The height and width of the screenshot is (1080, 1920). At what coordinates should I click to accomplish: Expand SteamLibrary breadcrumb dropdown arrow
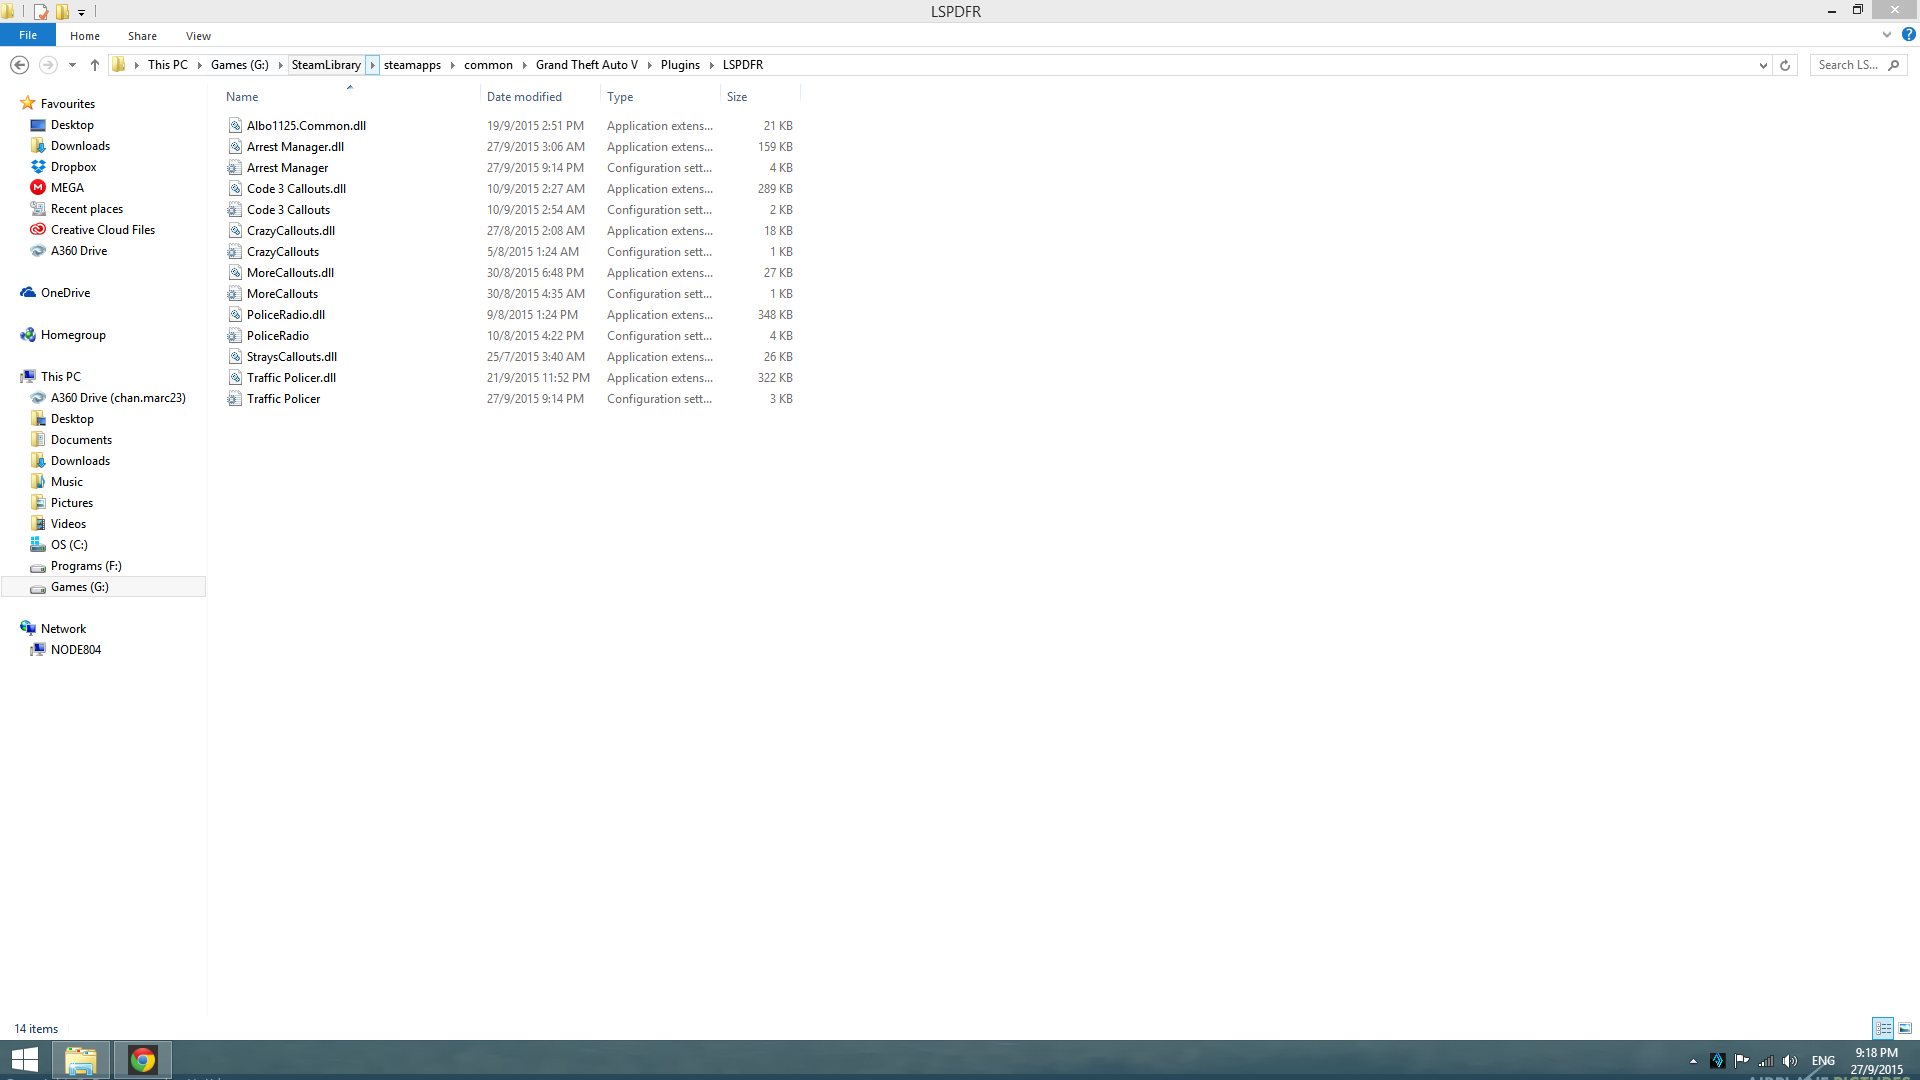[x=372, y=65]
